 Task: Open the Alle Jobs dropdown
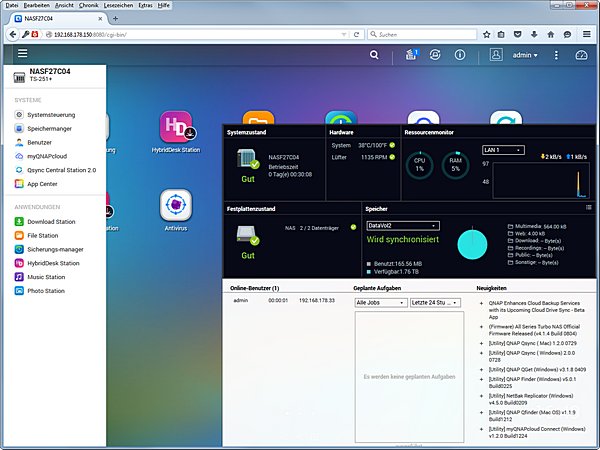[381, 303]
